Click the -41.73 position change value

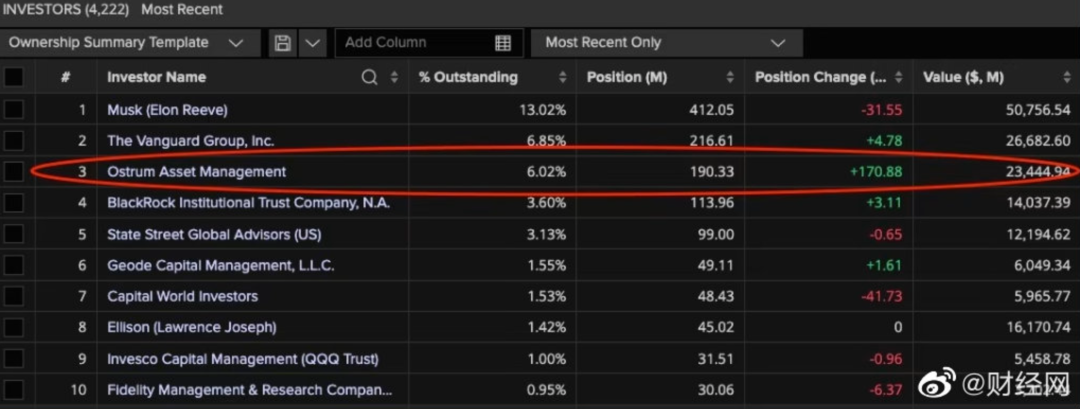coord(881,296)
